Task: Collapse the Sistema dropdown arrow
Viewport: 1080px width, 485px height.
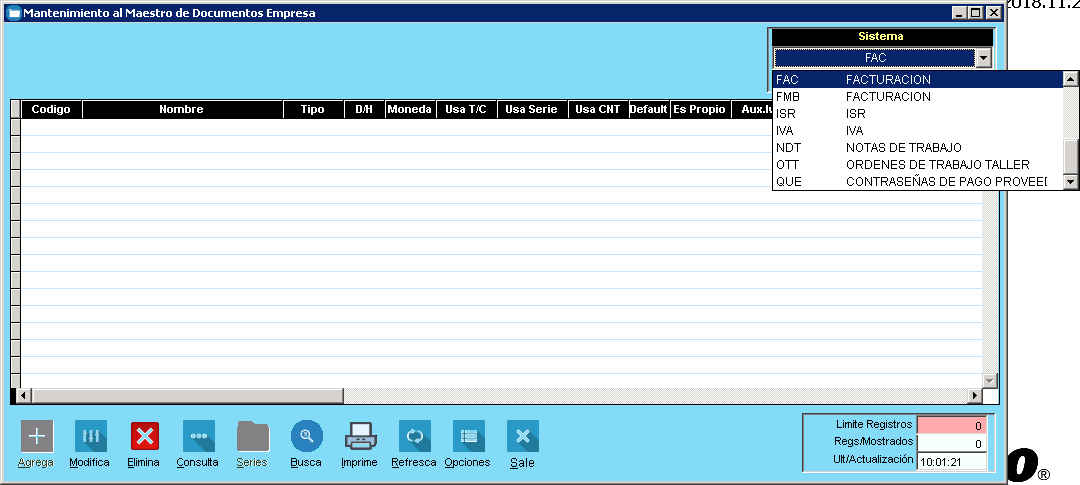Action: [983, 58]
